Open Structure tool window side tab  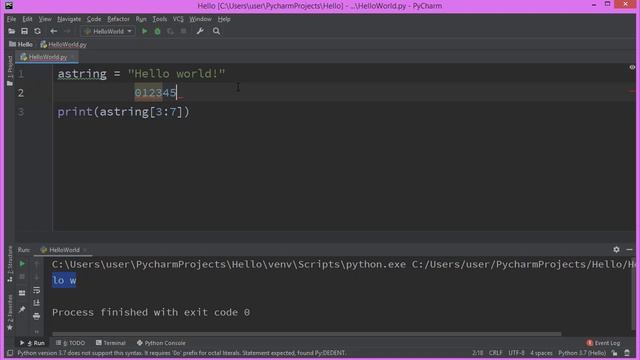(x=10, y=264)
